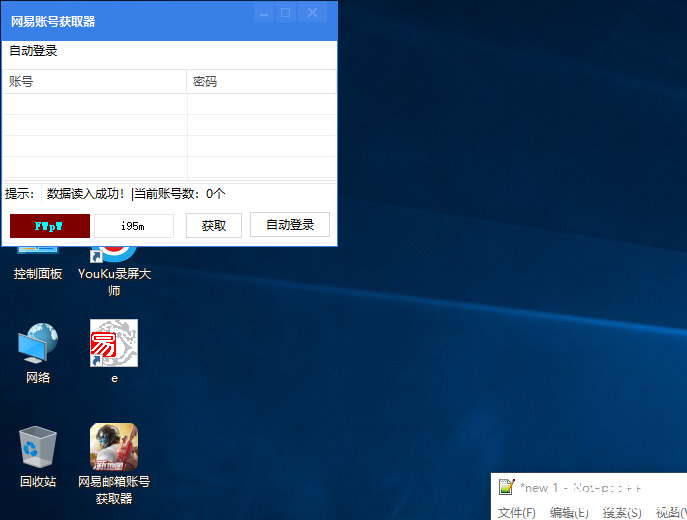
Task: Open 搜索(S) menu in Notepad++
Action: pos(622,512)
